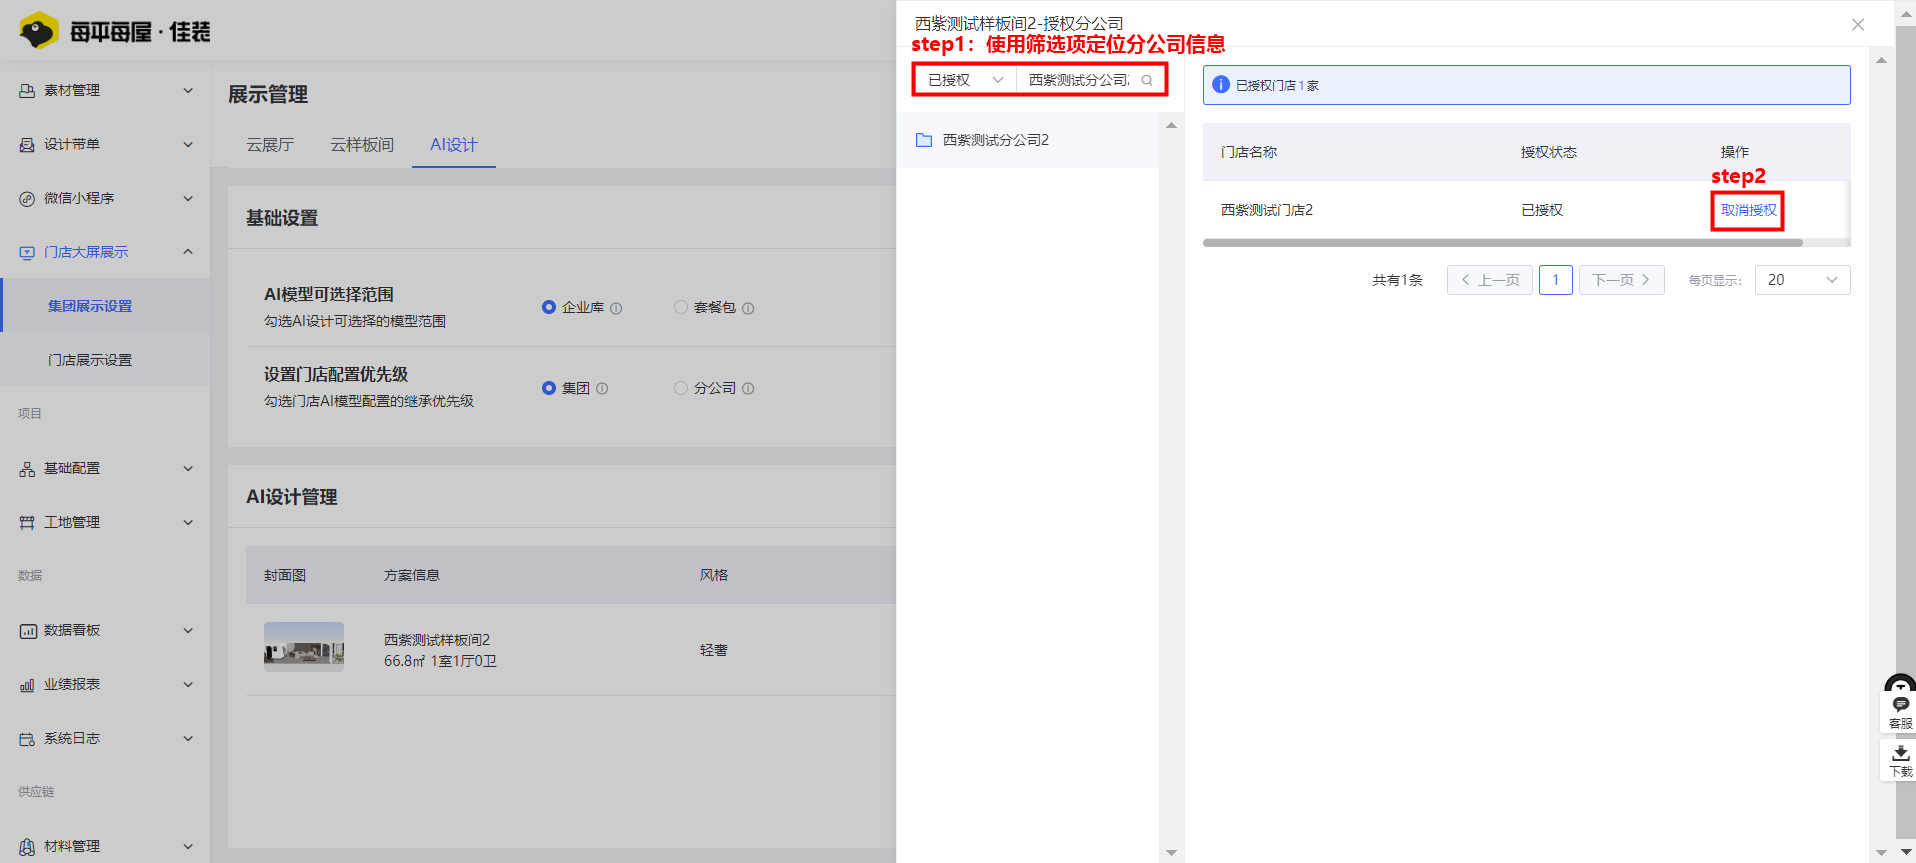
Task: Click the horizontal scrollbar under store table
Action: [x=1502, y=243]
